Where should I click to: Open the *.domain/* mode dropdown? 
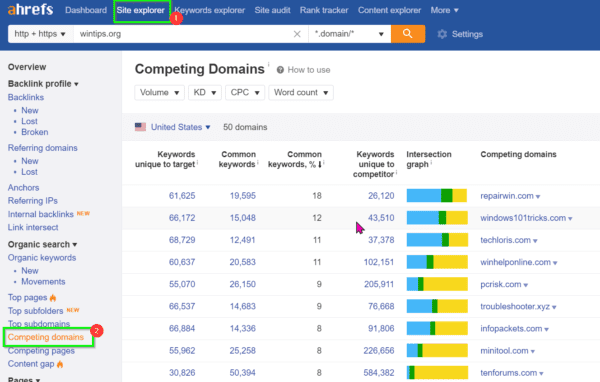[349, 34]
